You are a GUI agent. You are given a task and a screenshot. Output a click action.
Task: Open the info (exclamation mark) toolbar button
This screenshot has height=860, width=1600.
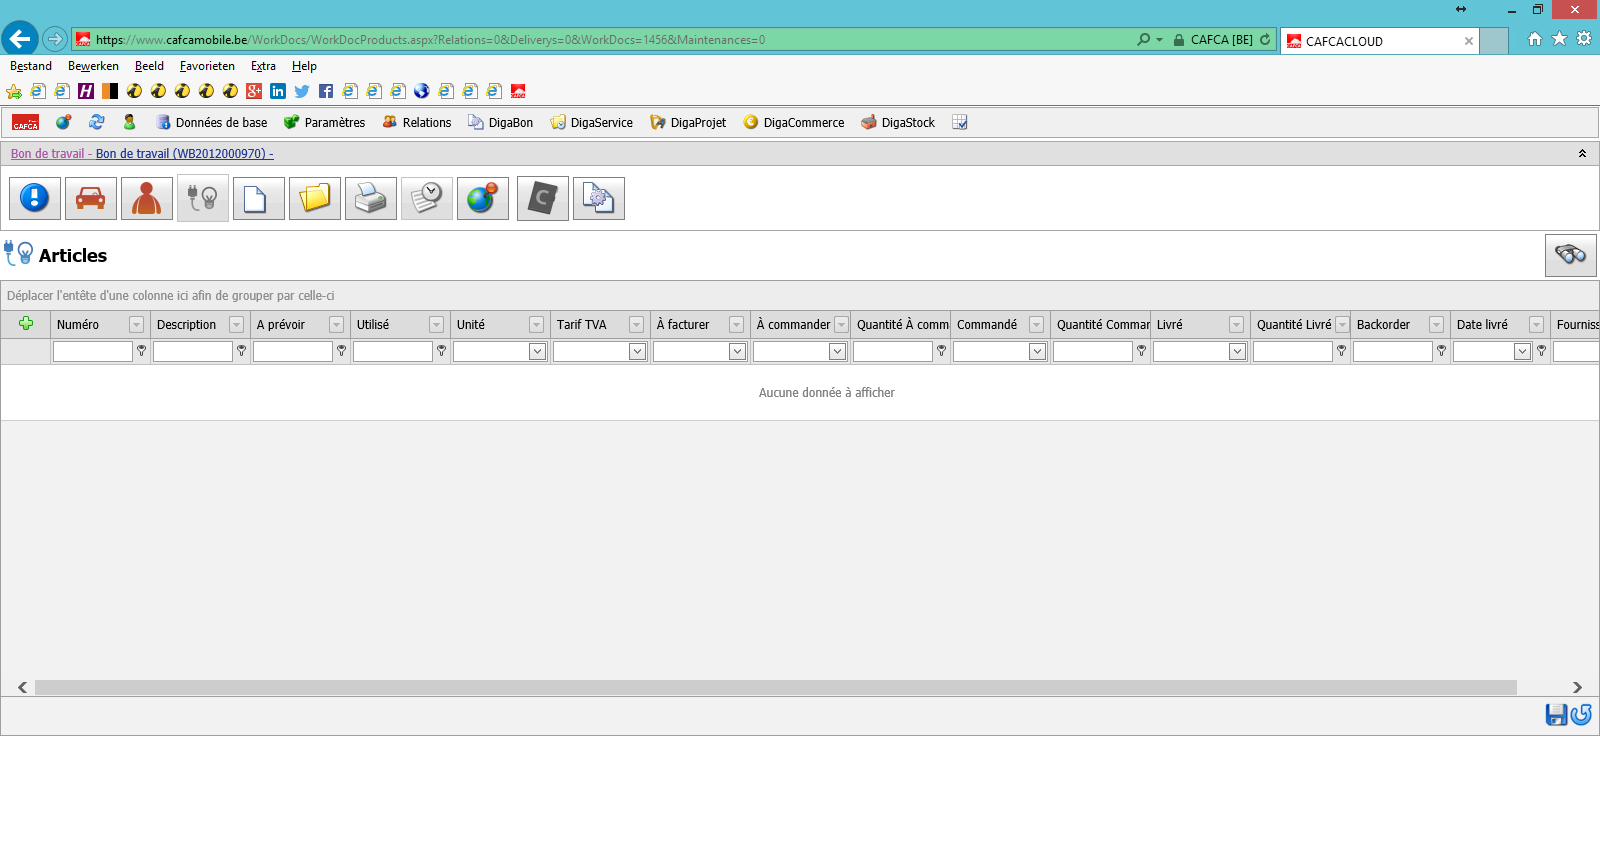35,198
